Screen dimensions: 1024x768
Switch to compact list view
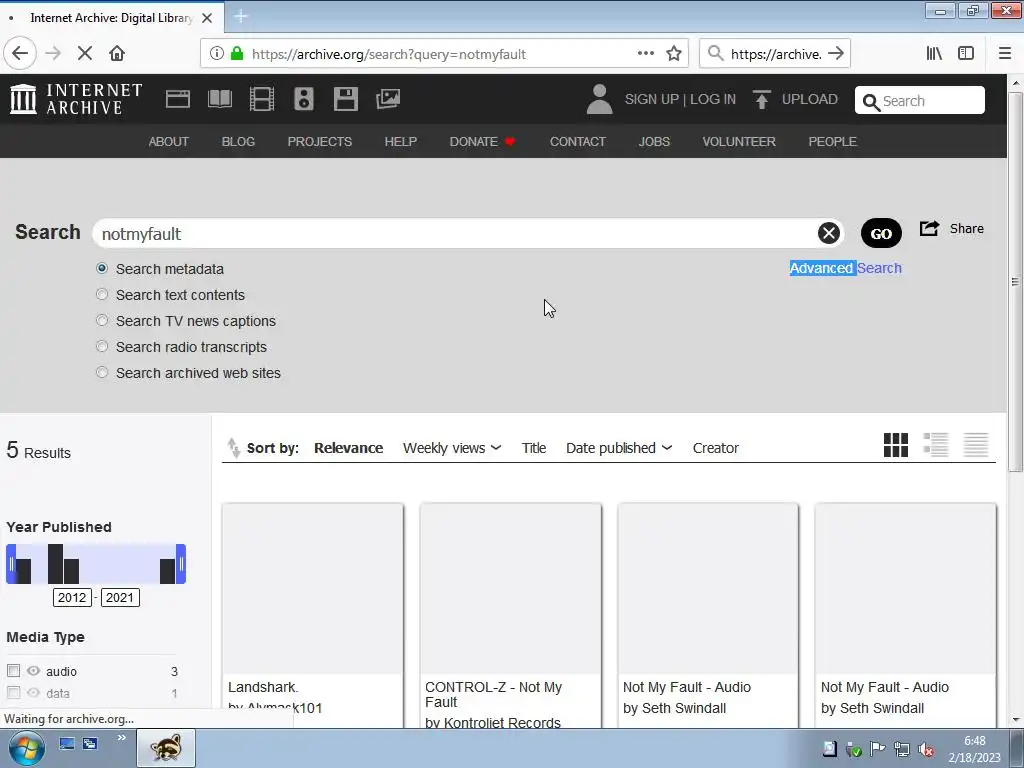(x=976, y=445)
